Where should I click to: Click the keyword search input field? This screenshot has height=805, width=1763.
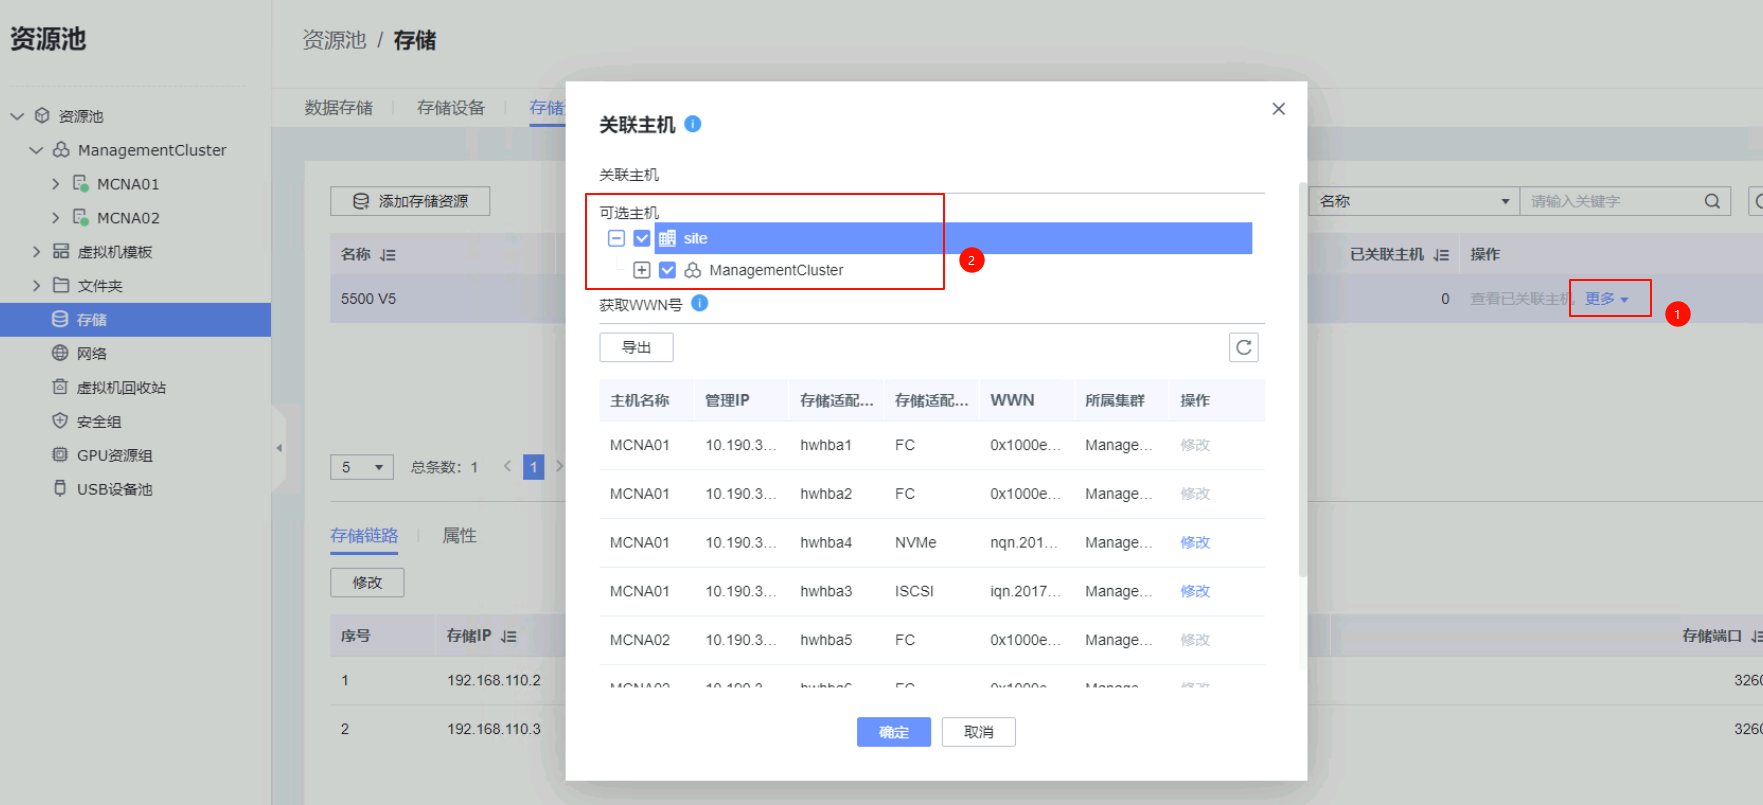tap(1610, 201)
